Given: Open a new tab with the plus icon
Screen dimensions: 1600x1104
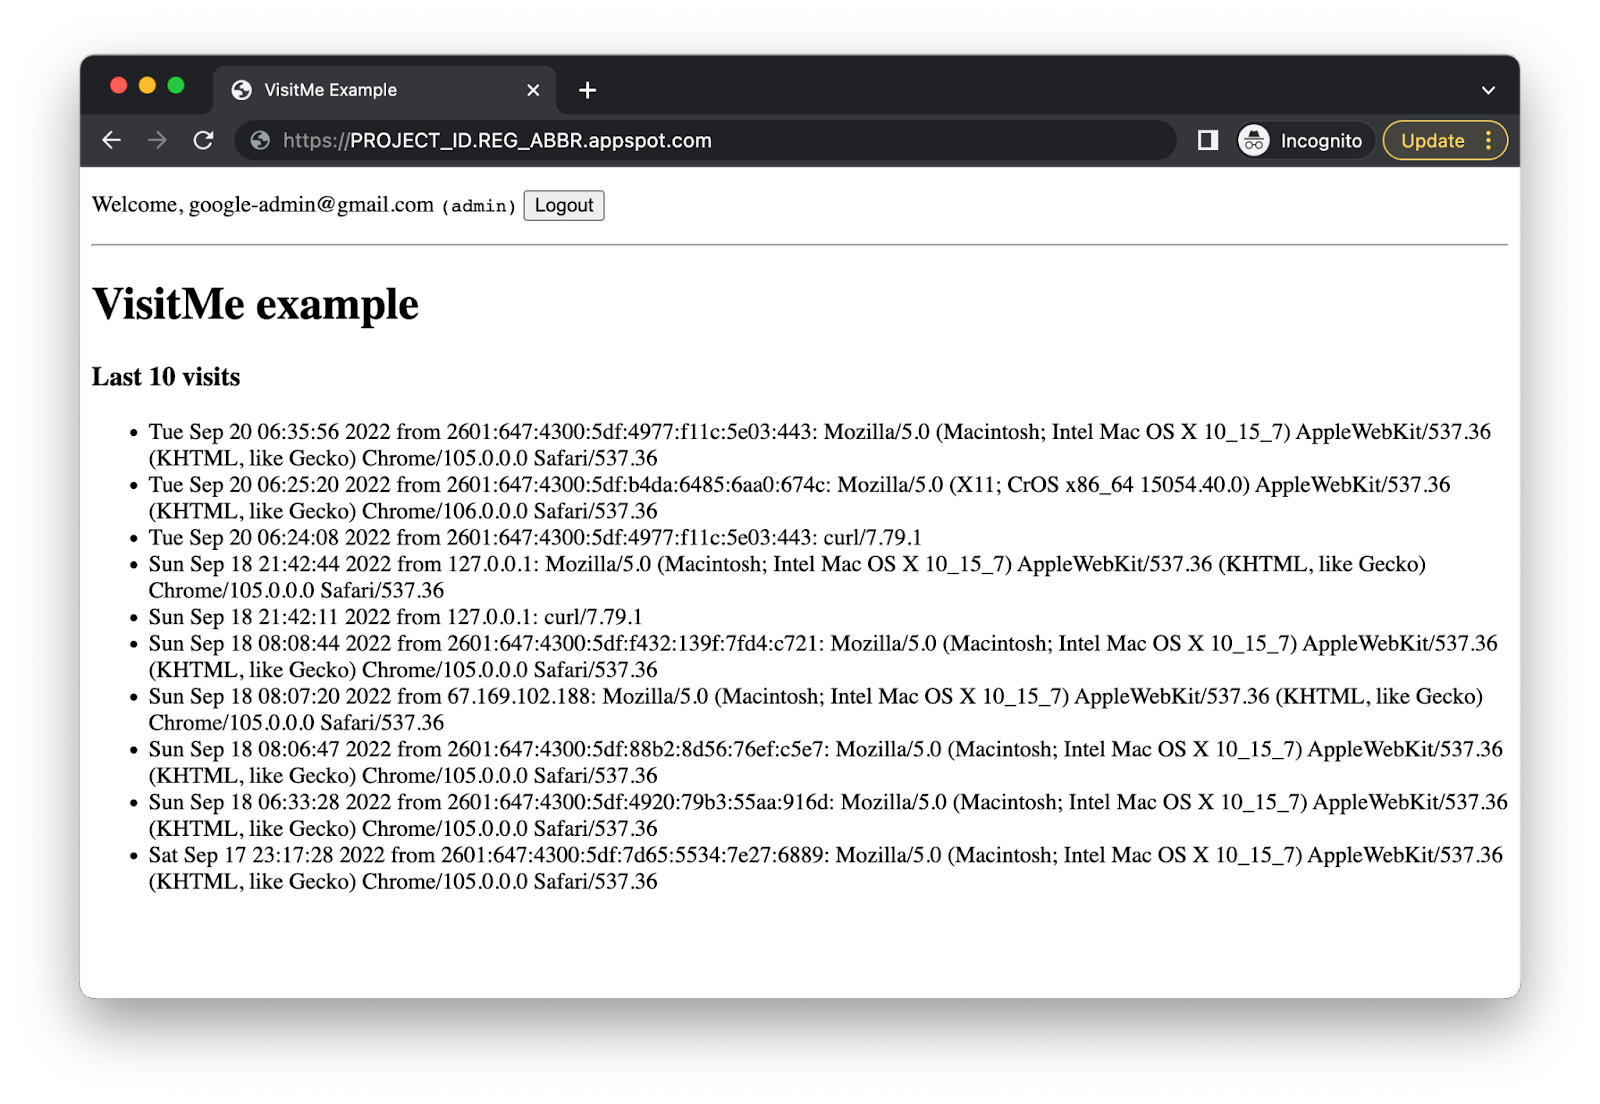Looking at the screenshot, I should [587, 90].
